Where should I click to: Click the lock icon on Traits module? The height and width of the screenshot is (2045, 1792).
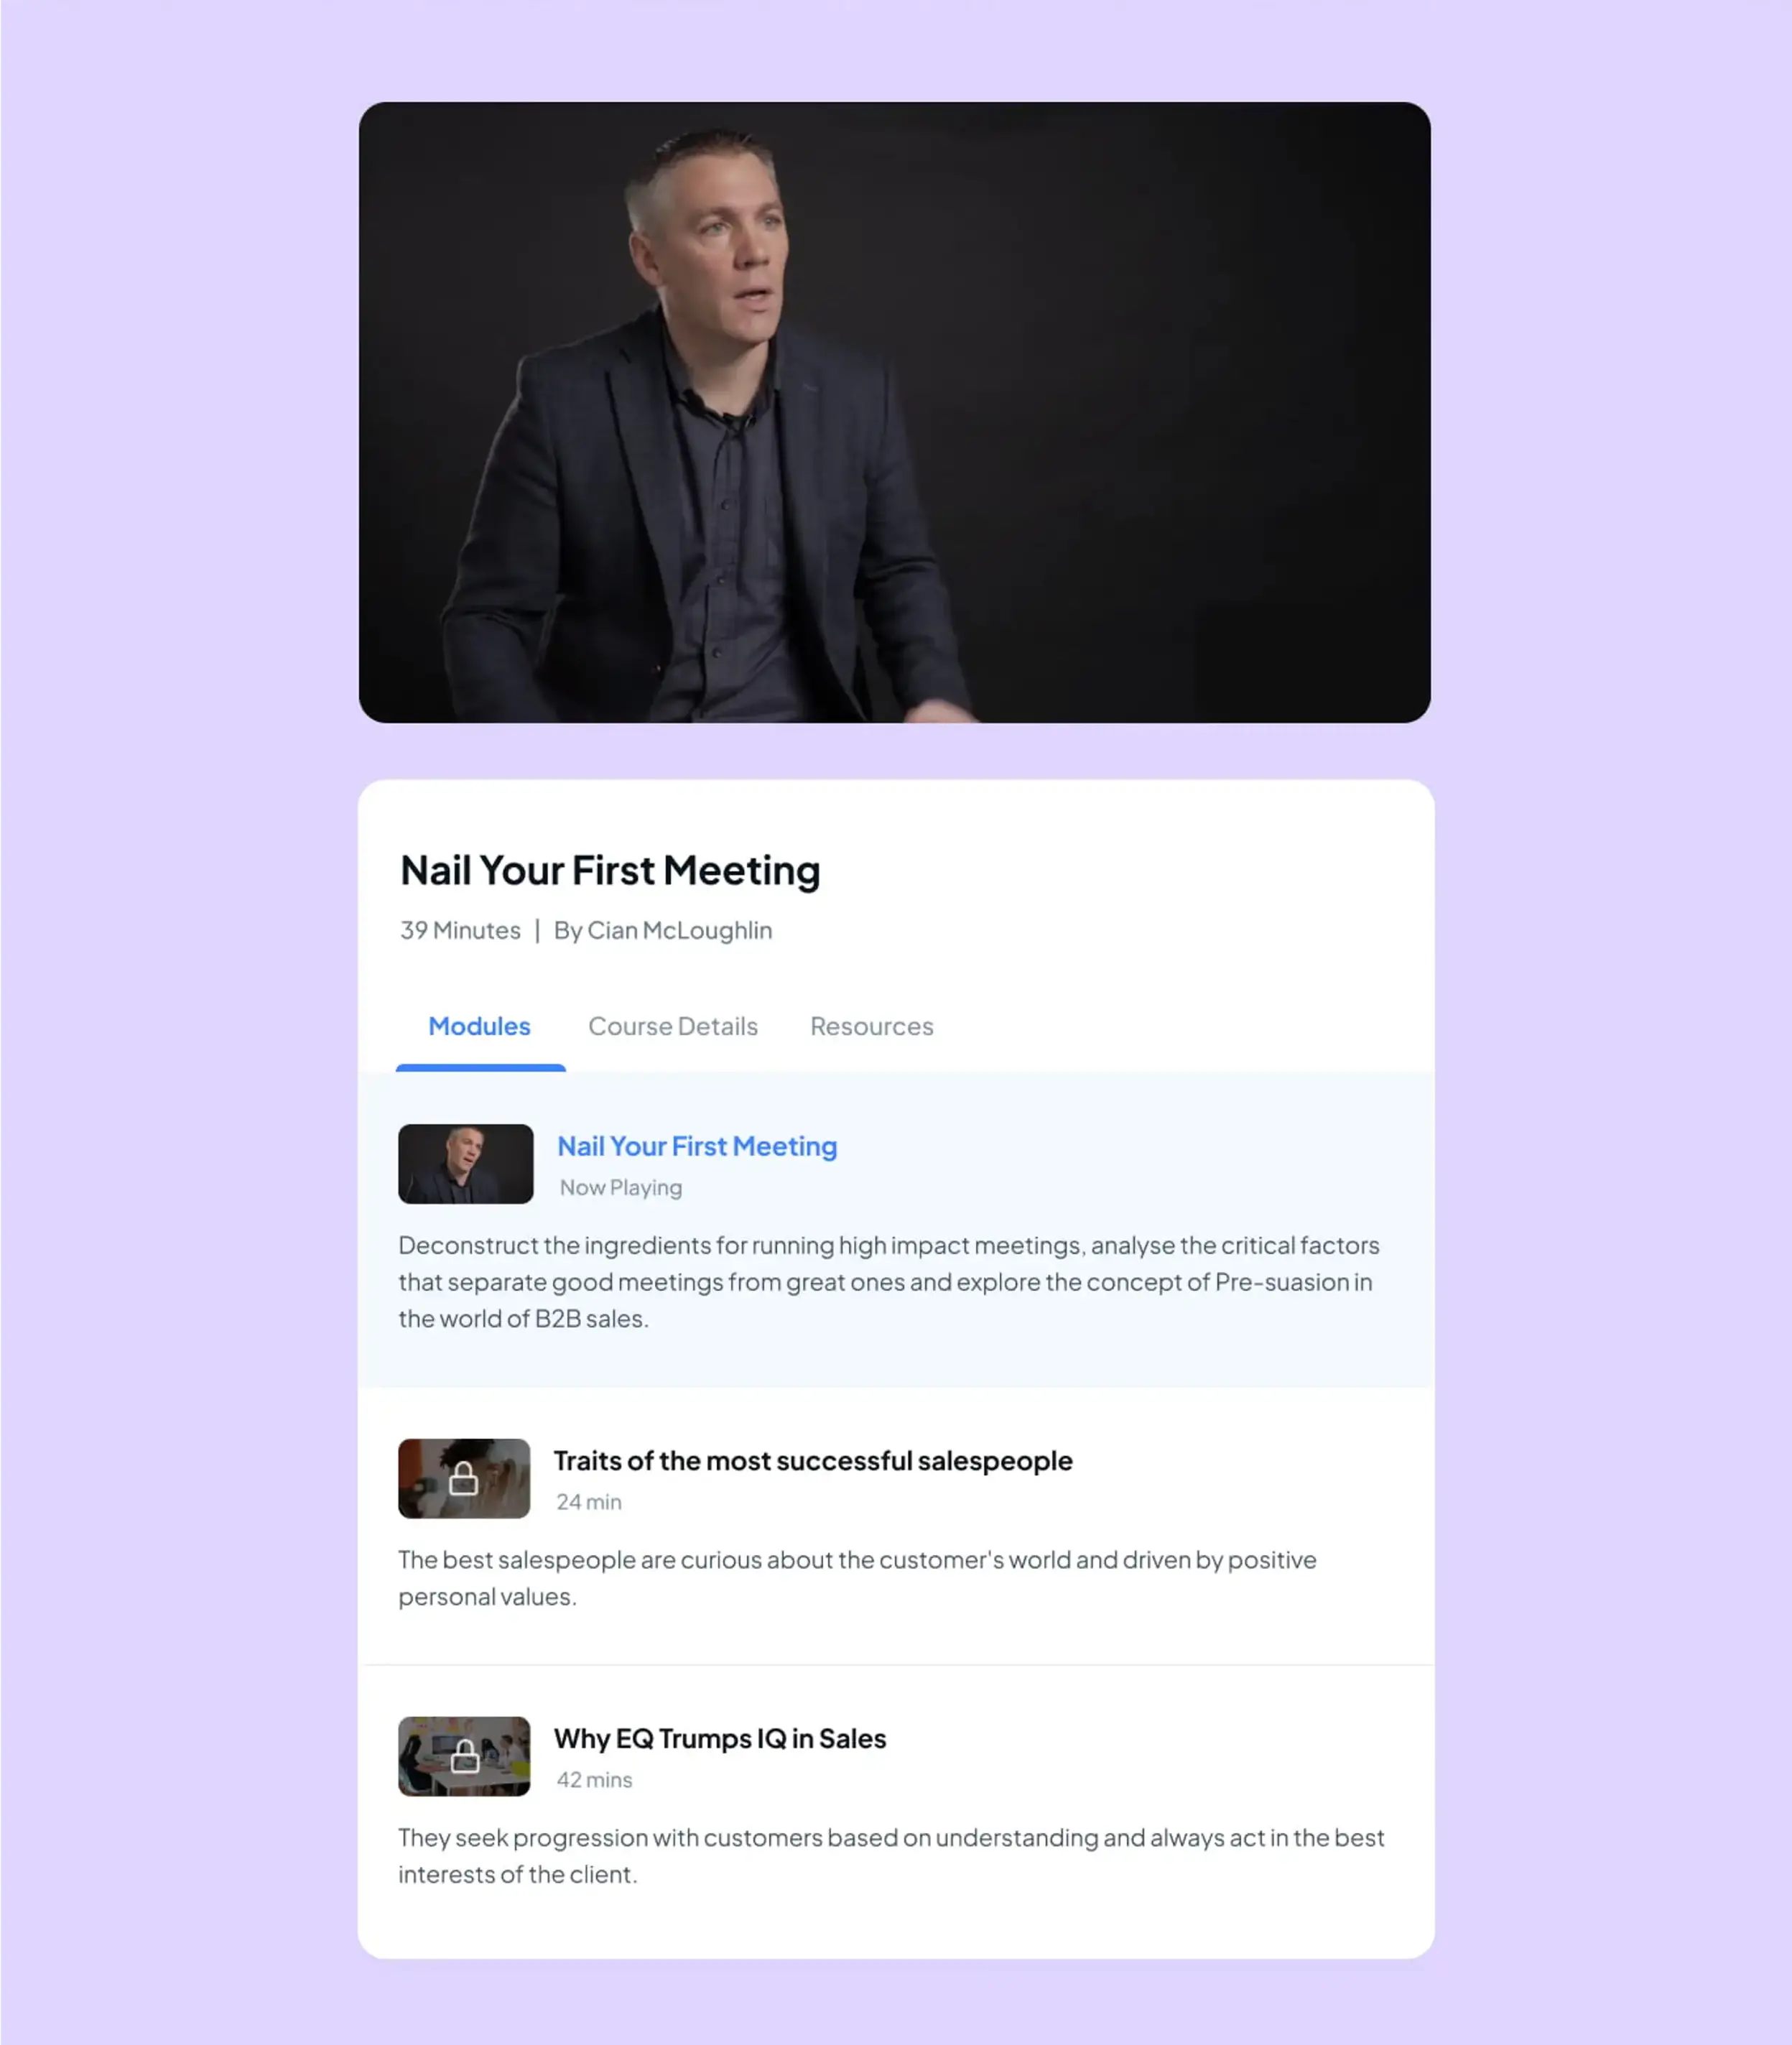[463, 1478]
